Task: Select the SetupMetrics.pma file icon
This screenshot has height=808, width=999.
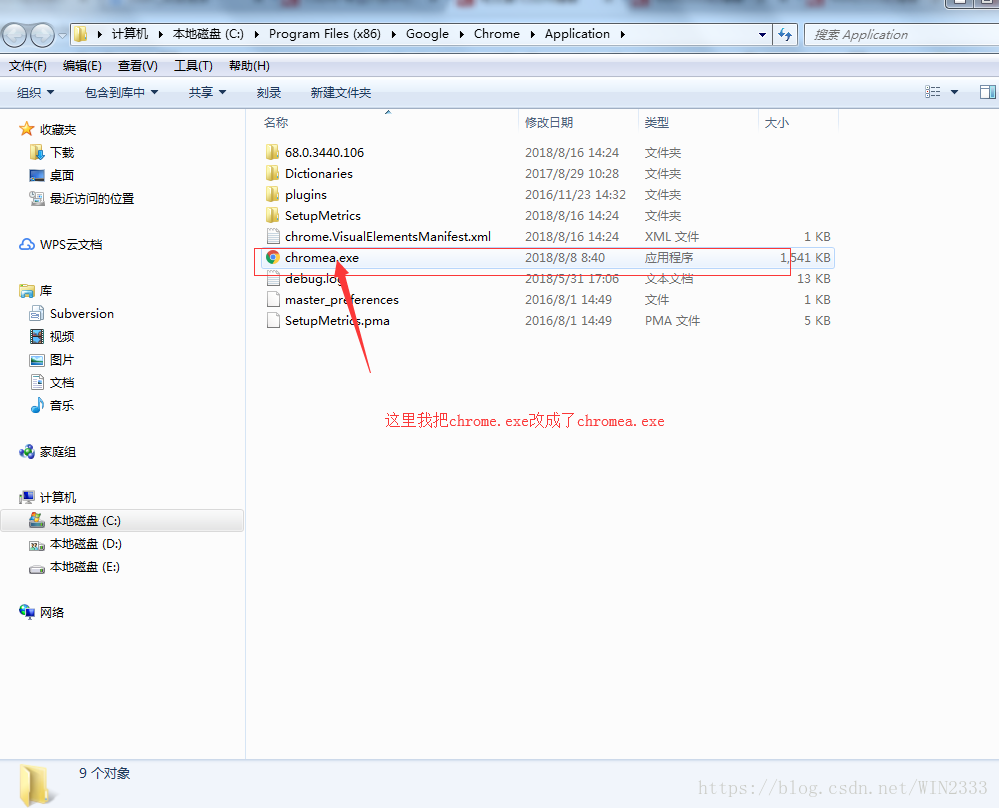Action: (273, 320)
